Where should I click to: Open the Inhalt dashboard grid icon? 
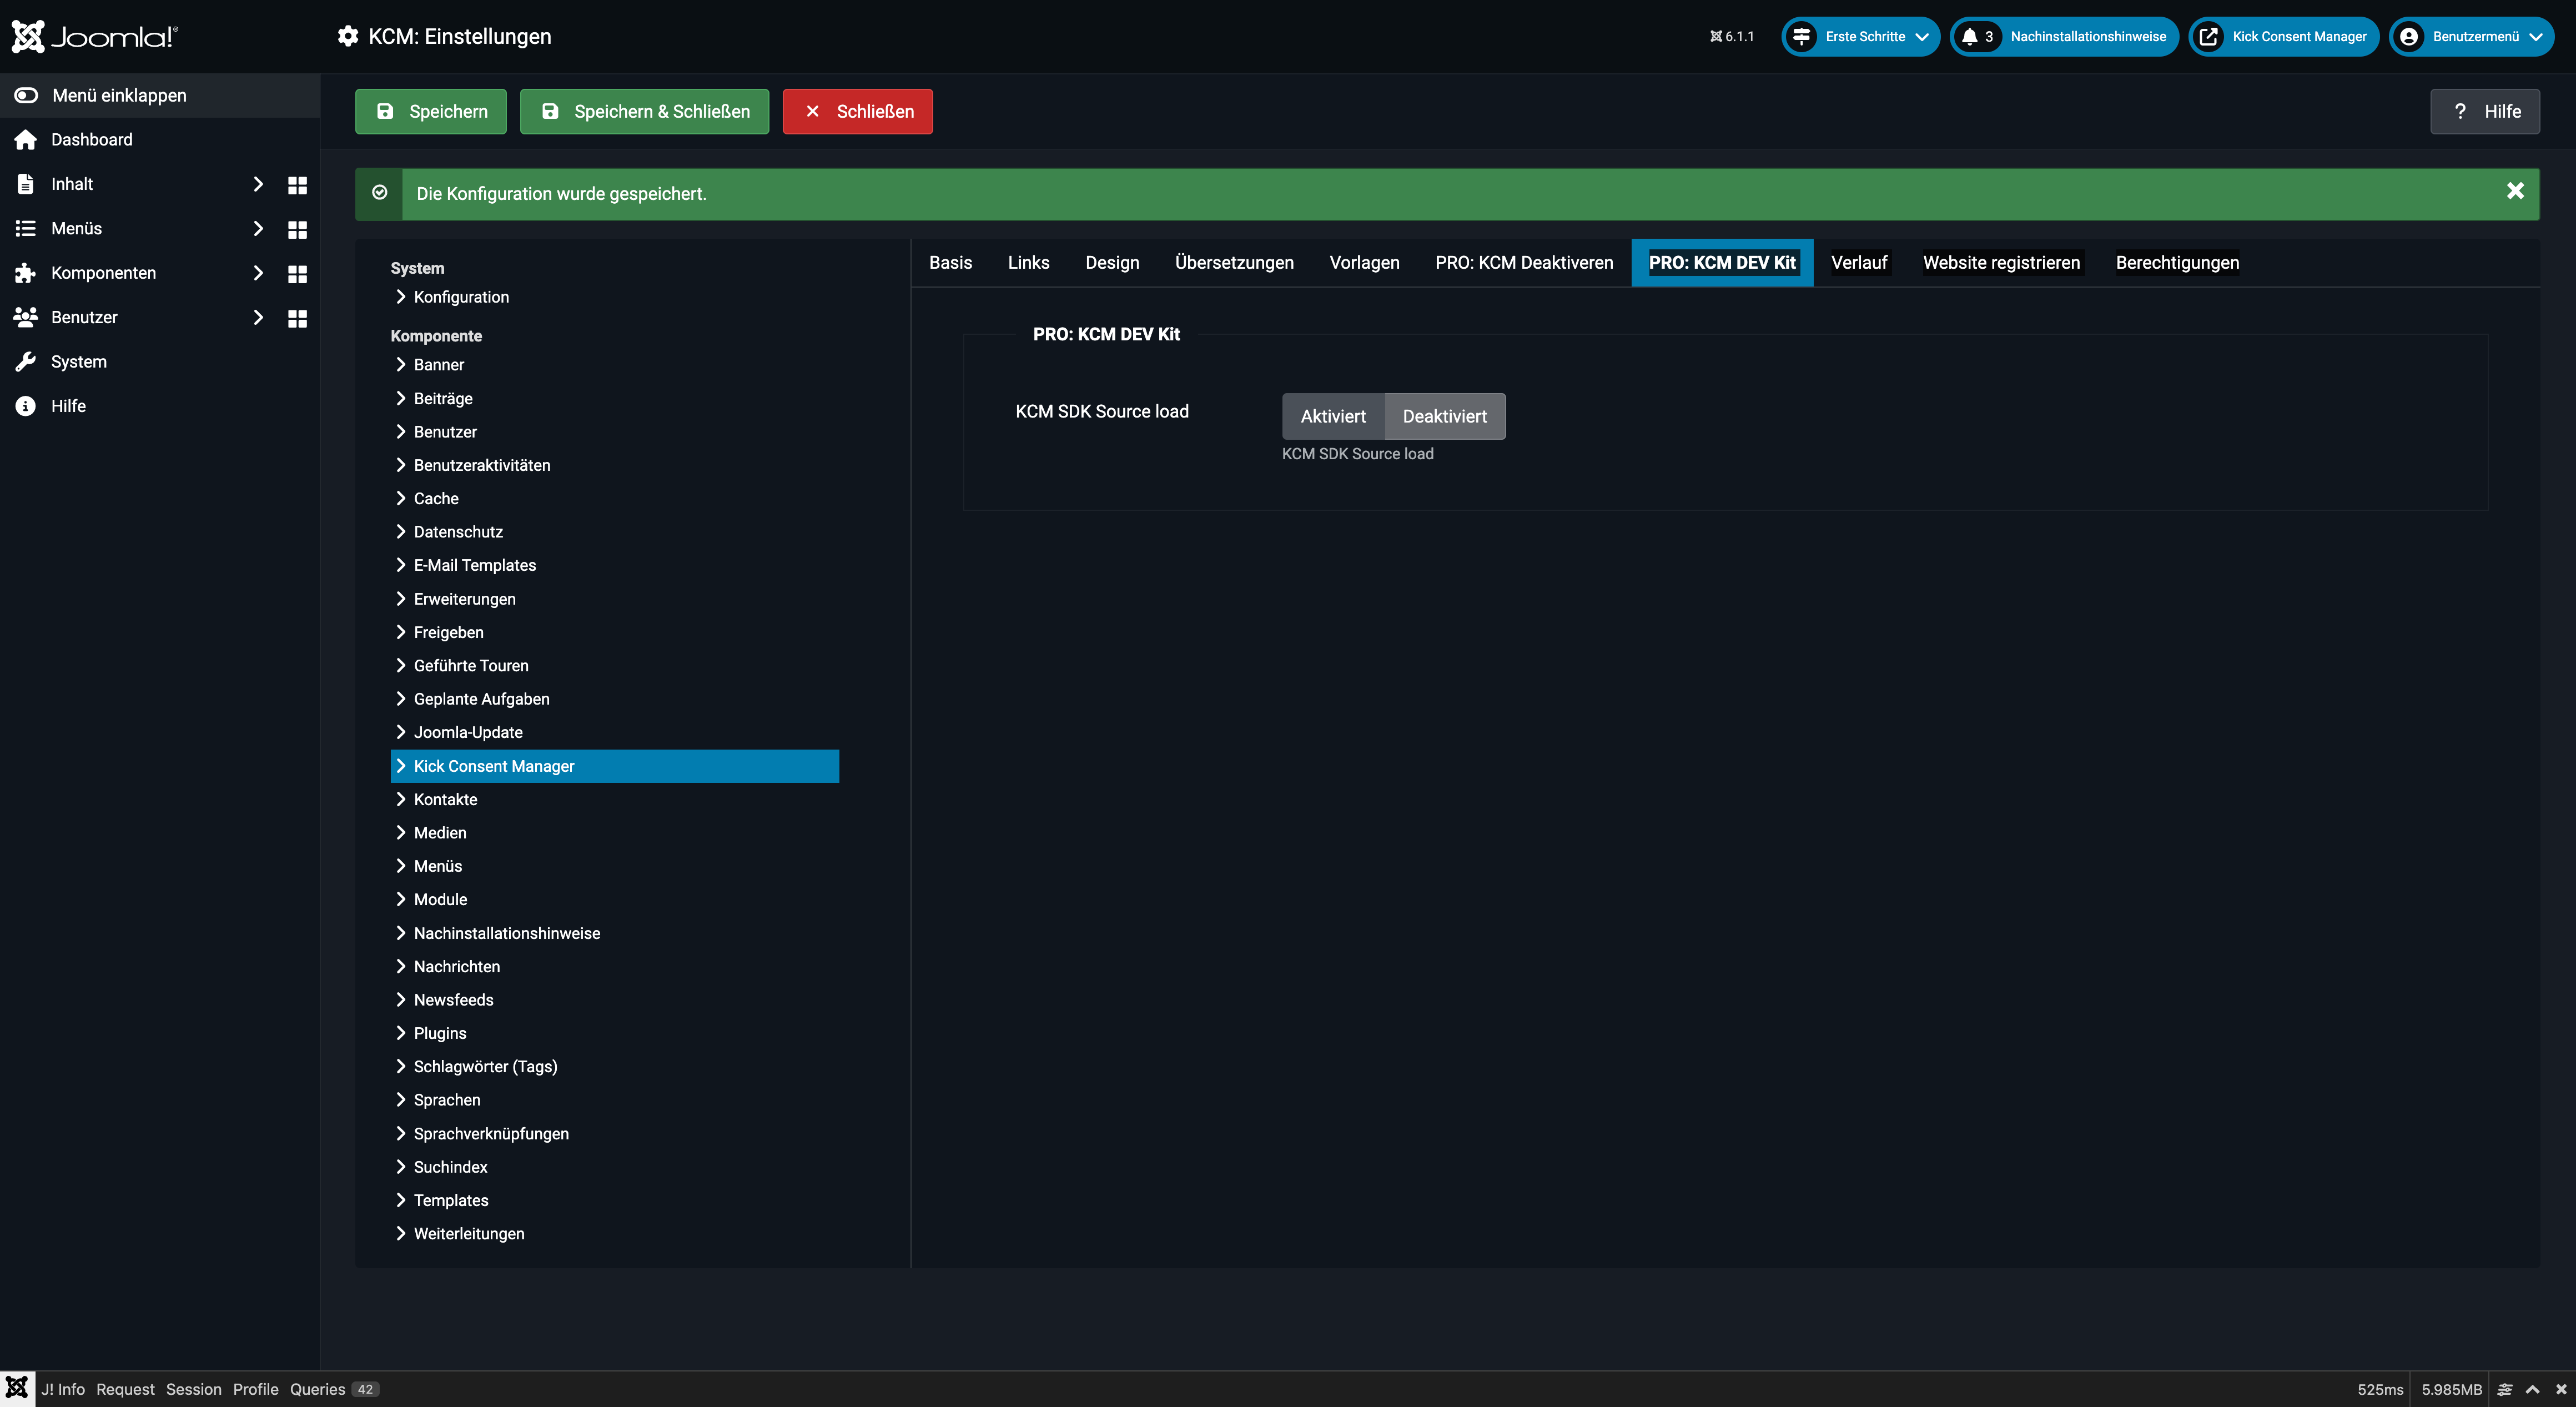coord(297,185)
